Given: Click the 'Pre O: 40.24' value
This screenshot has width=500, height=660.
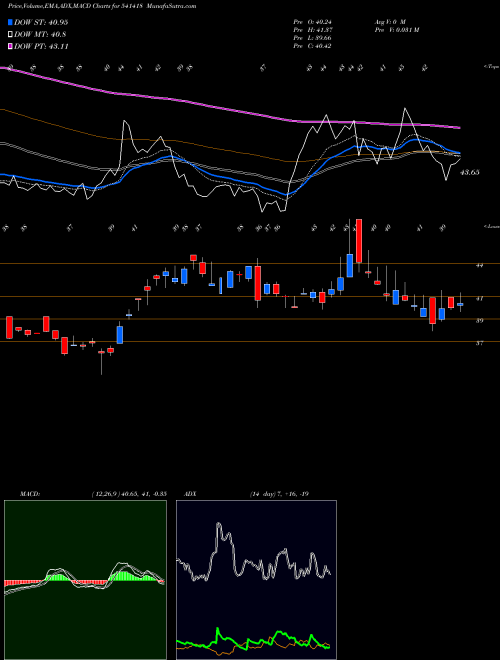Looking at the screenshot, I should 312,22.
